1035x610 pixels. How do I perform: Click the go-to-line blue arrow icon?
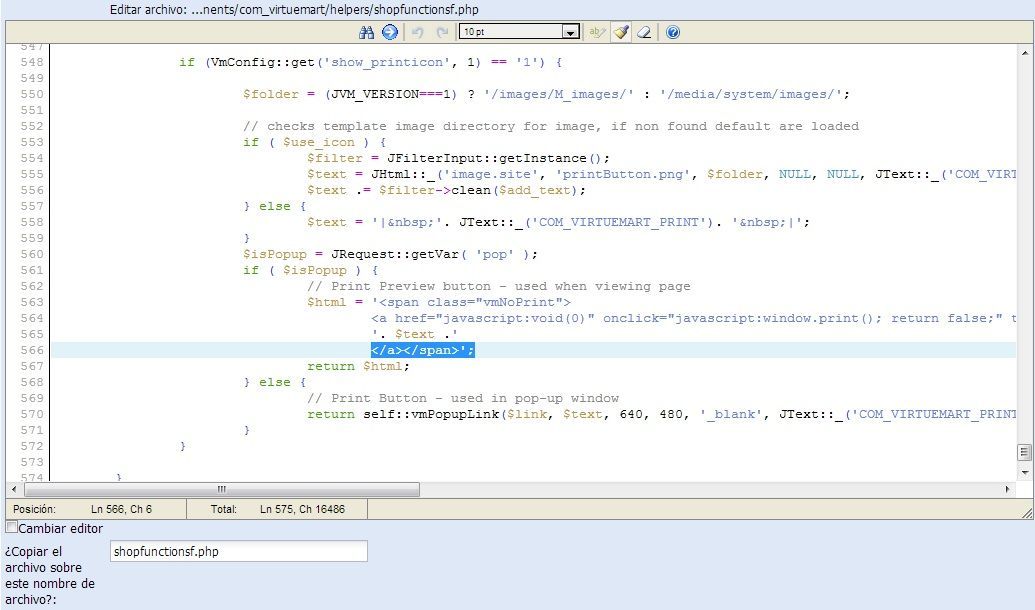click(x=390, y=32)
